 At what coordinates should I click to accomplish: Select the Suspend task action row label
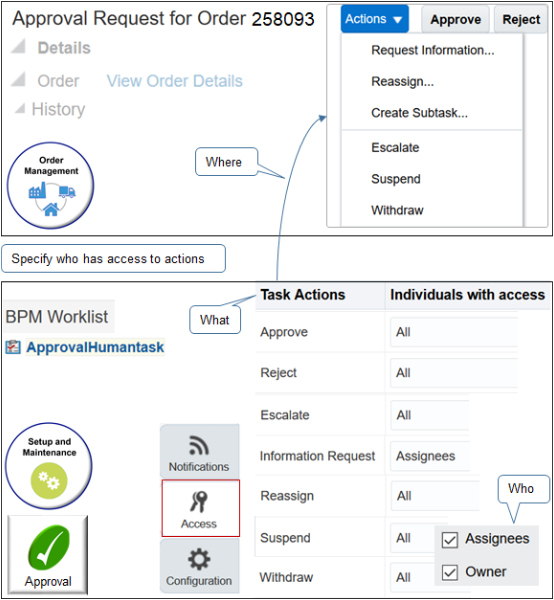[x=285, y=538]
